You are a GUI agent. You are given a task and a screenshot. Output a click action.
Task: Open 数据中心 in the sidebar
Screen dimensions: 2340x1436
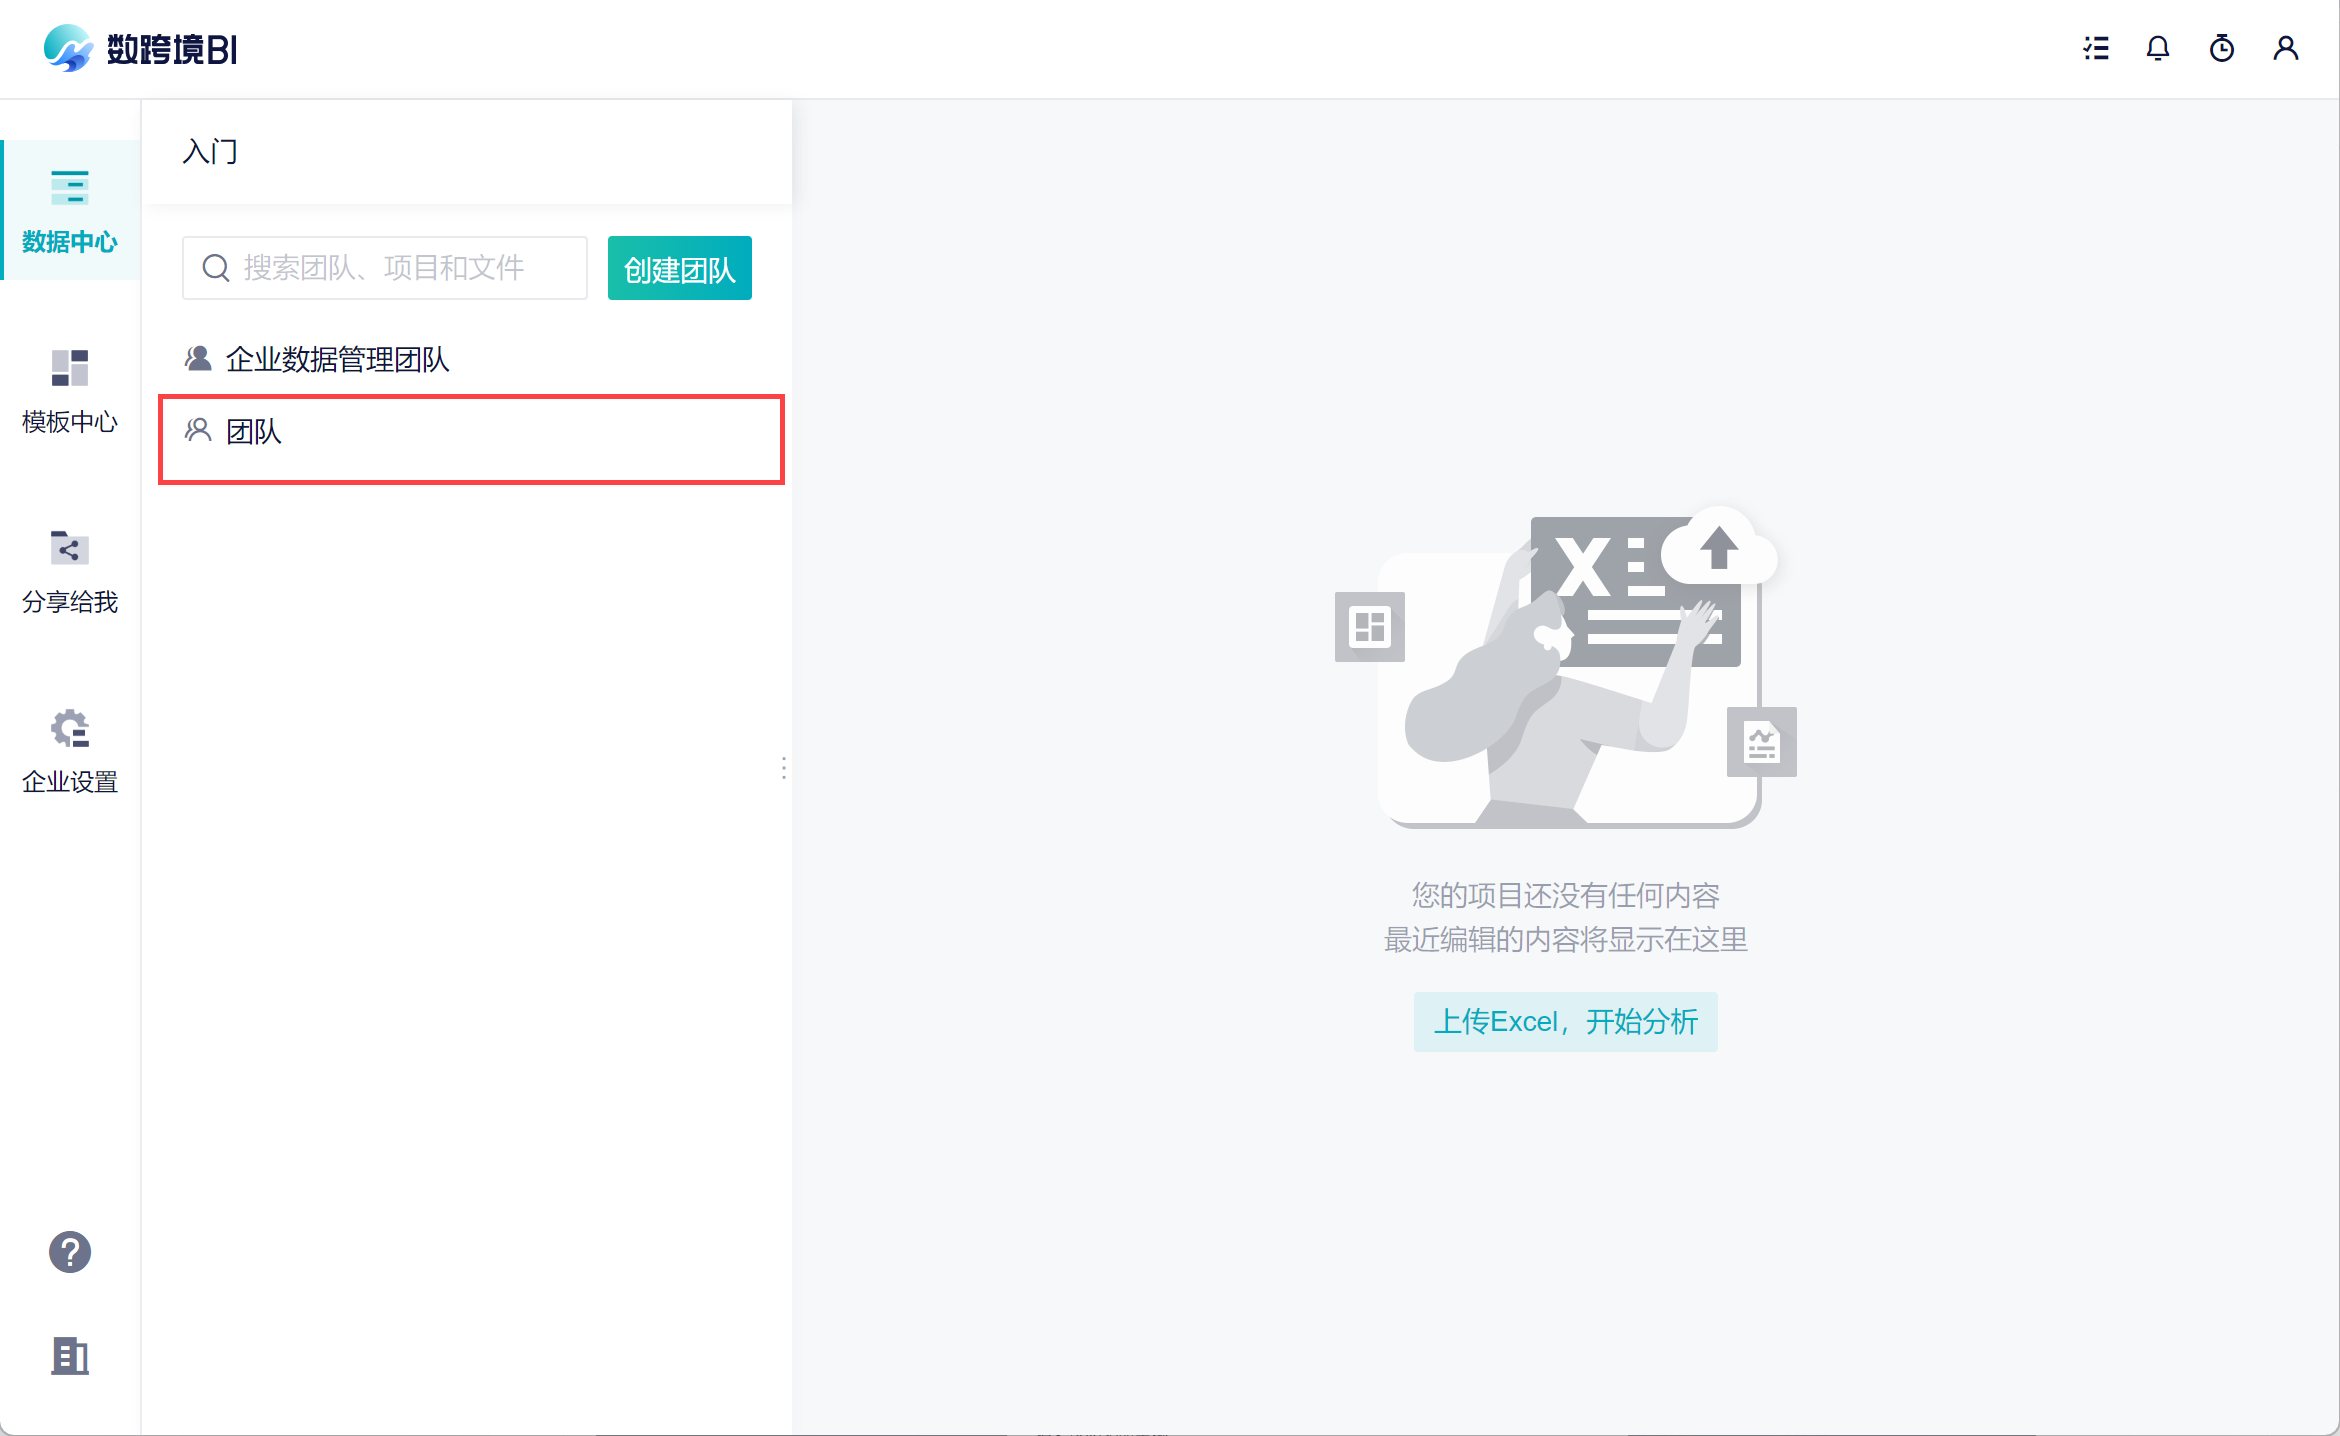(x=70, y=211)
